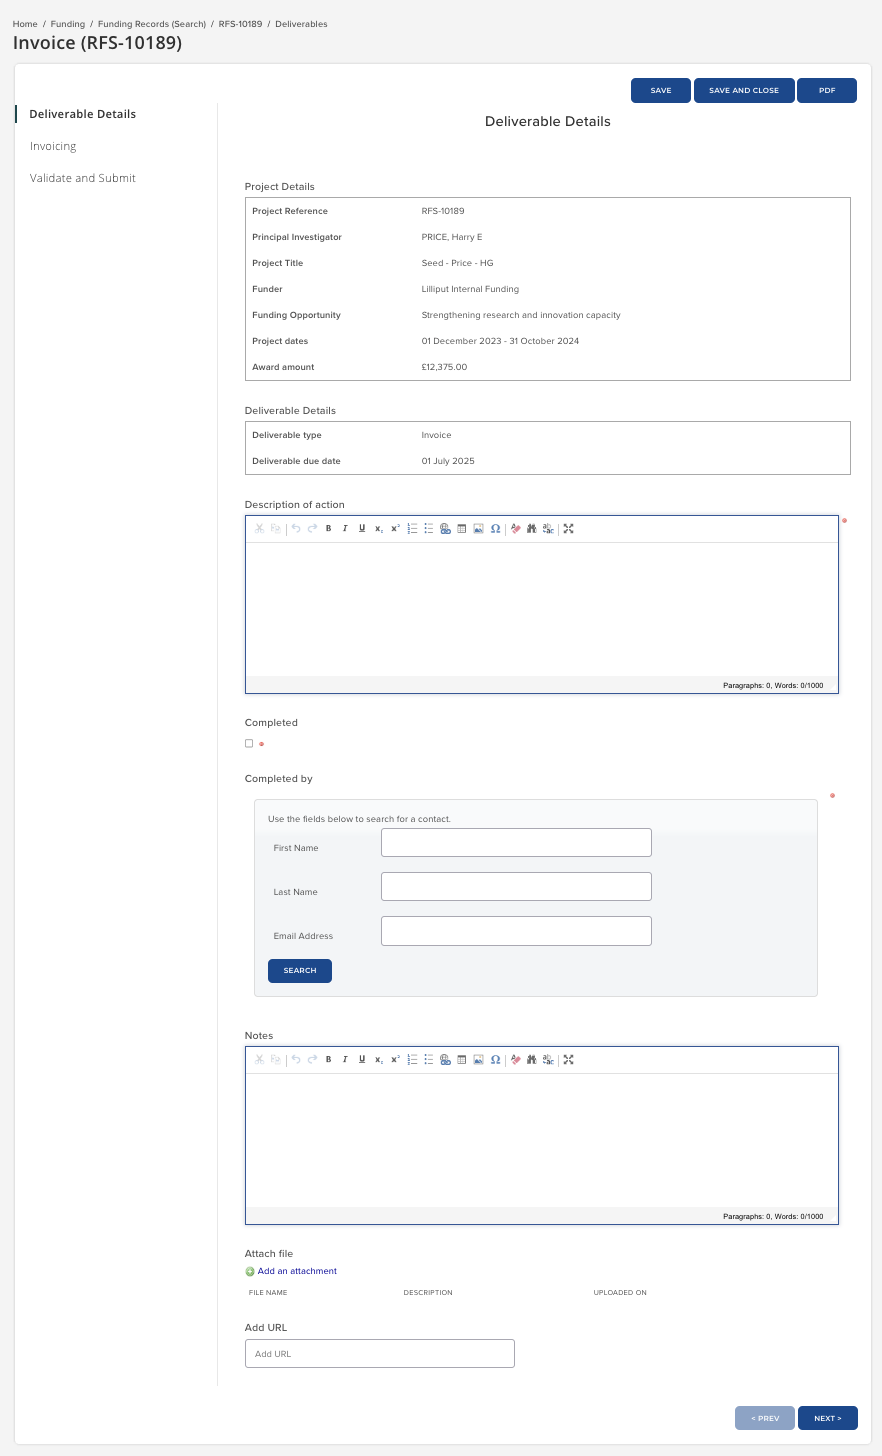
Task: Click Undo in Description of action toolbar
Action: pos(296,529)
